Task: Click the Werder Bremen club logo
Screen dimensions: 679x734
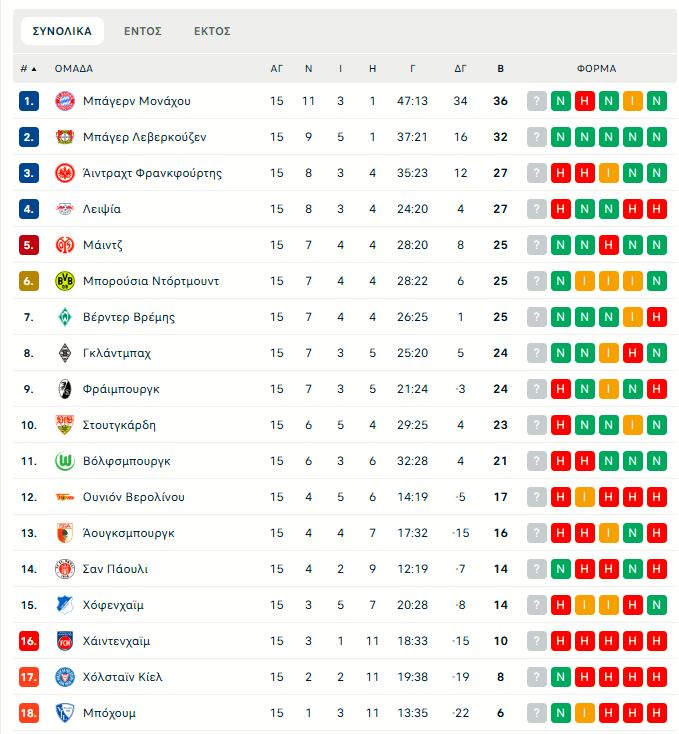Action: coord(64,317)
